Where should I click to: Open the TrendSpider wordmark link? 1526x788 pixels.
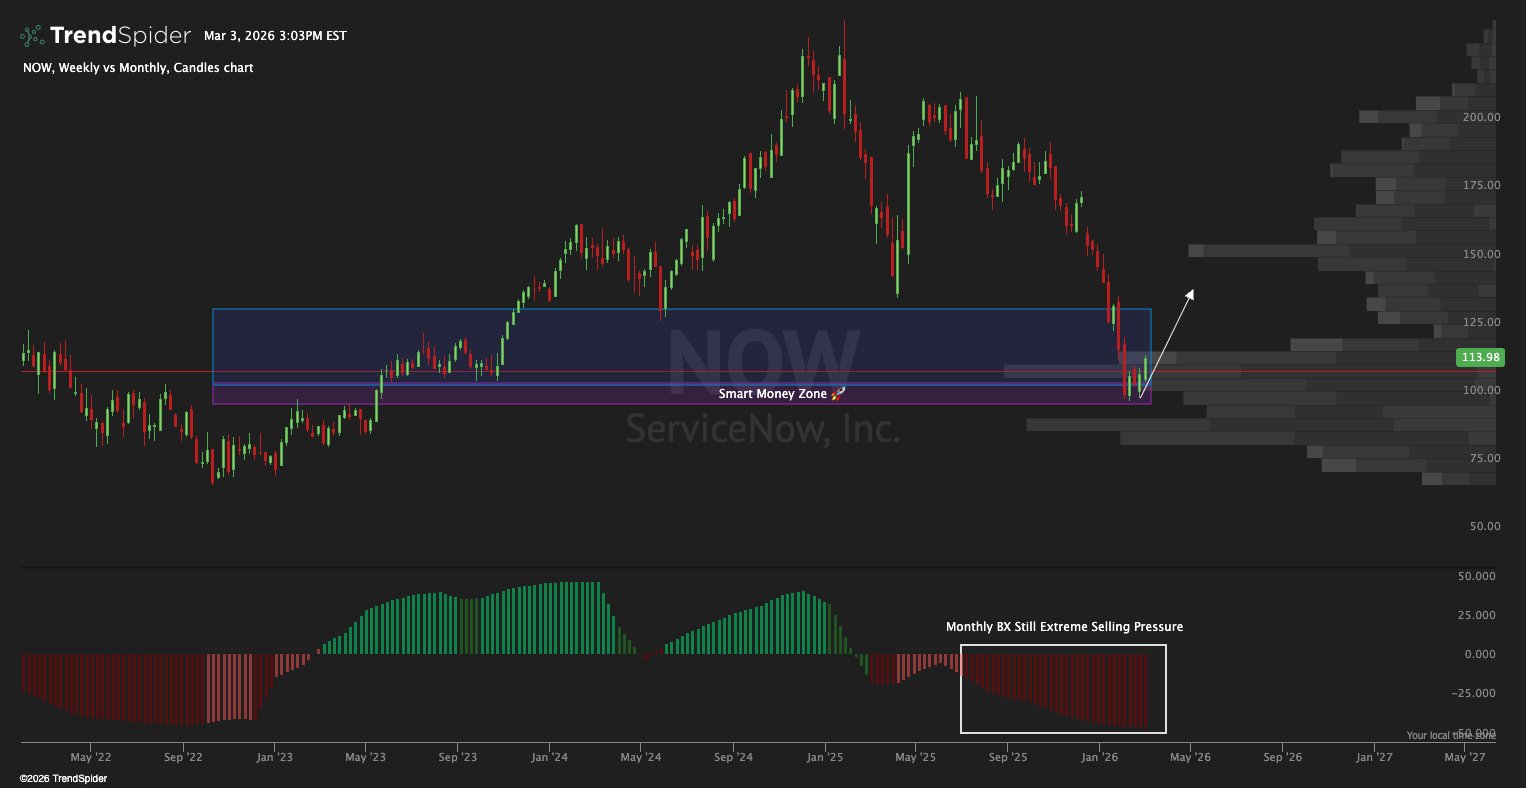120,36
